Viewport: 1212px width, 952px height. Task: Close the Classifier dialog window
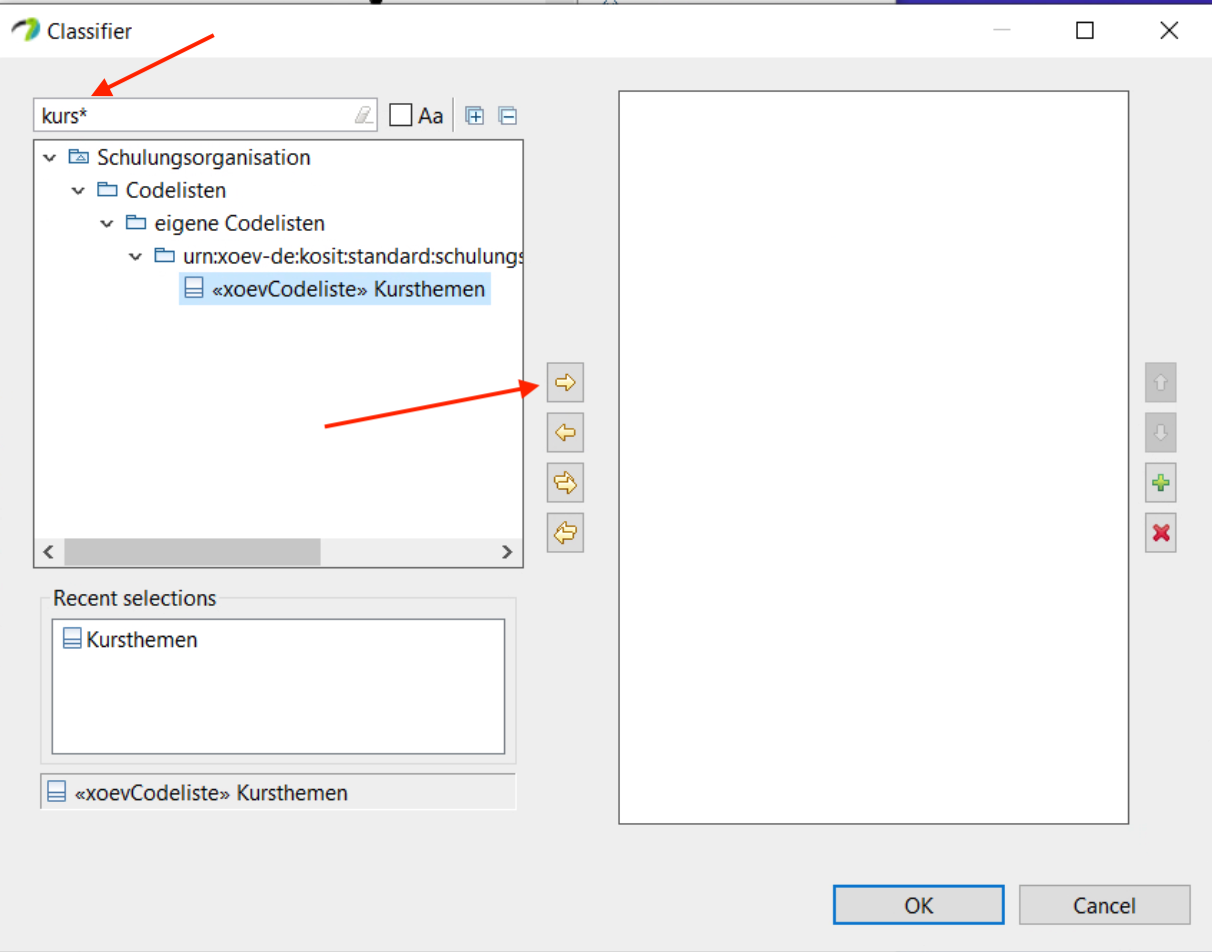[1169, 31]
